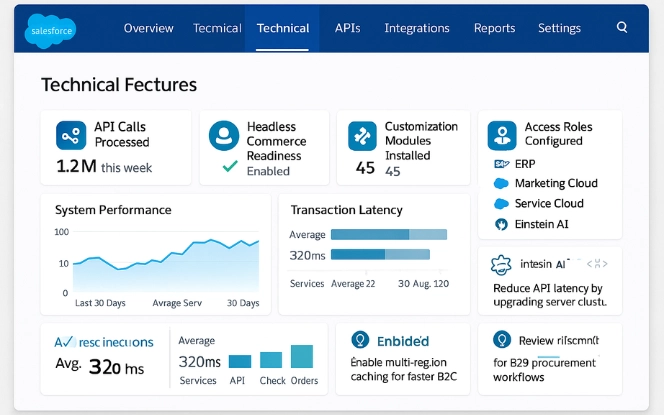The image size is (664, 415).
Task: Open search with the magnifier icon
Action: click(622, 28)
